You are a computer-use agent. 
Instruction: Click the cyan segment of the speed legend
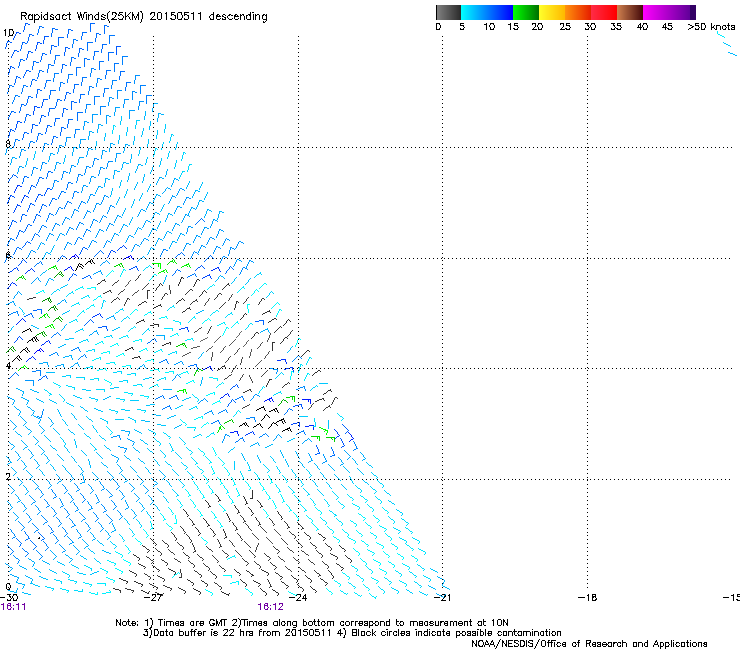474,12
